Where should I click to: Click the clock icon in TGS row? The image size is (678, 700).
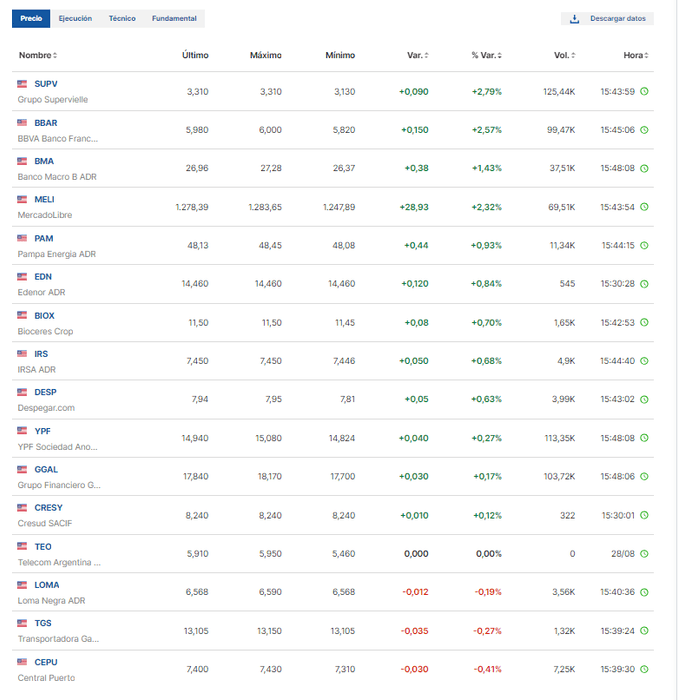644,631
